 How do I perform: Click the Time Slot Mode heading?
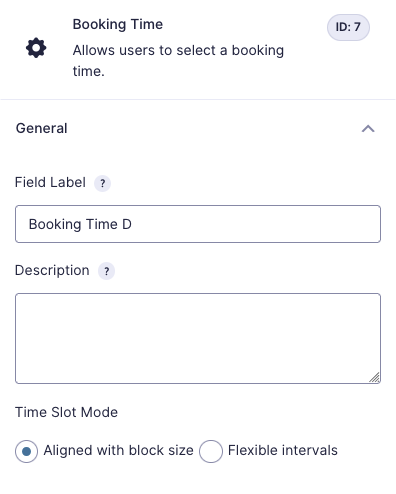click(x=66, y=412)
